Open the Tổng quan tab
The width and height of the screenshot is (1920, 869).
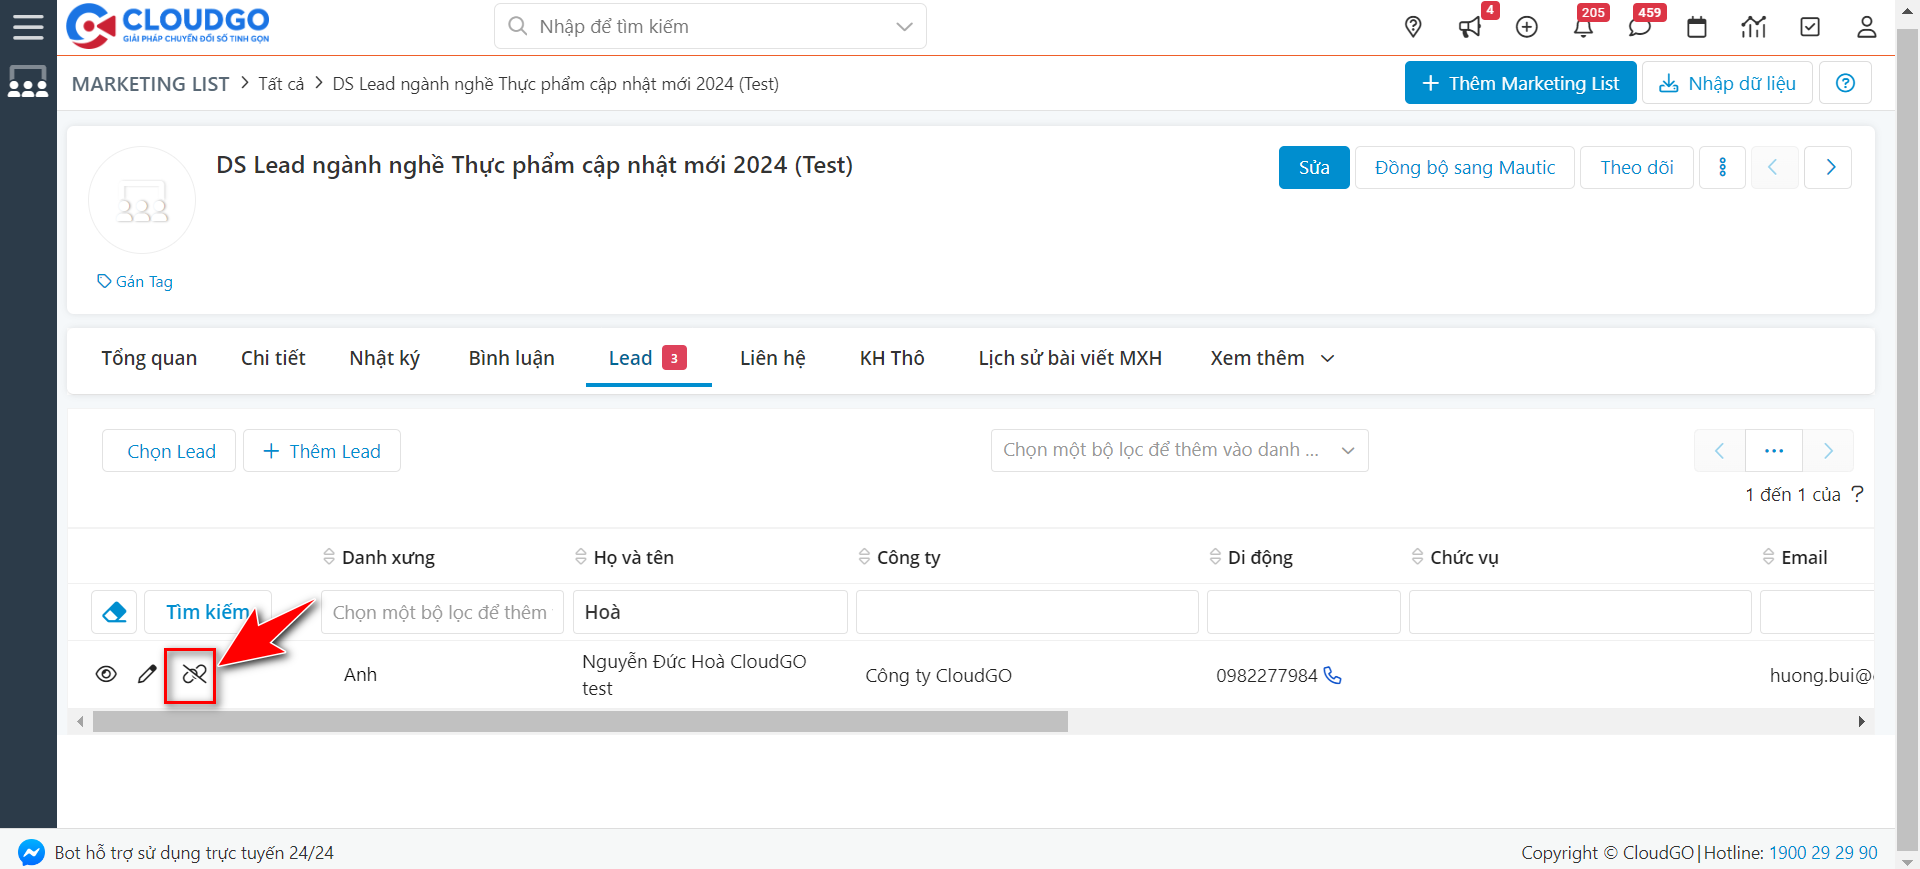[x=149, y=358]
